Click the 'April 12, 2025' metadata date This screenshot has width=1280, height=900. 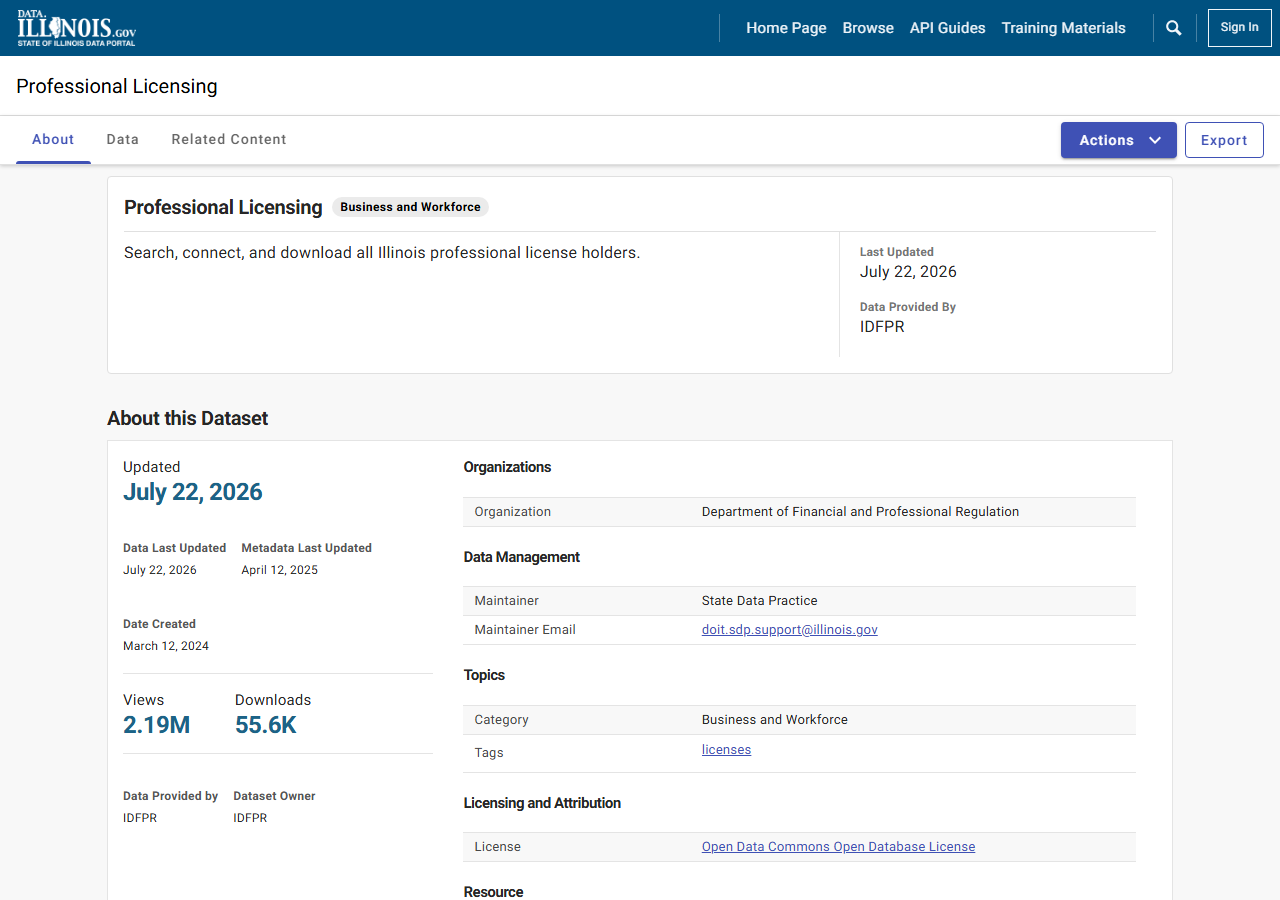point(279,570)
